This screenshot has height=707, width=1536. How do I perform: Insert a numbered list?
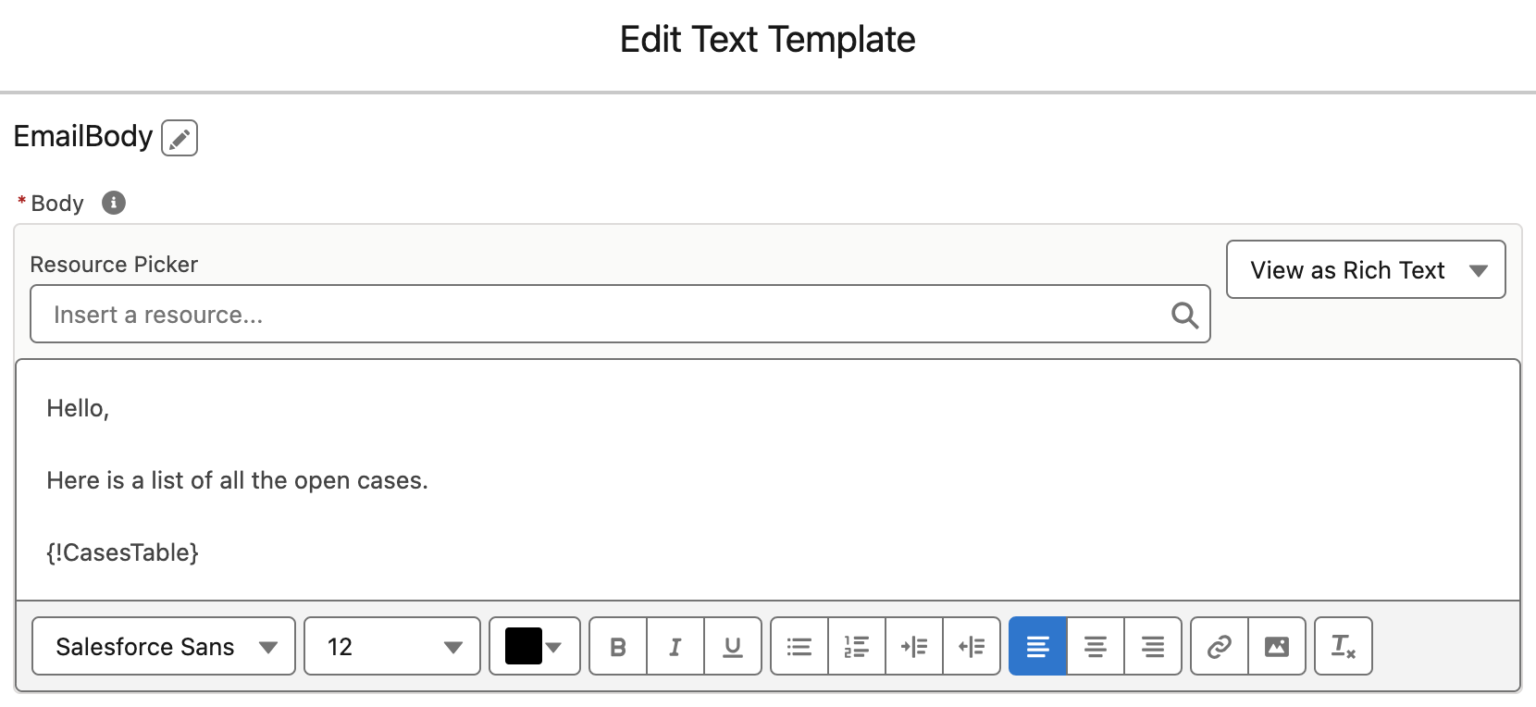click(x=856, y=646)
